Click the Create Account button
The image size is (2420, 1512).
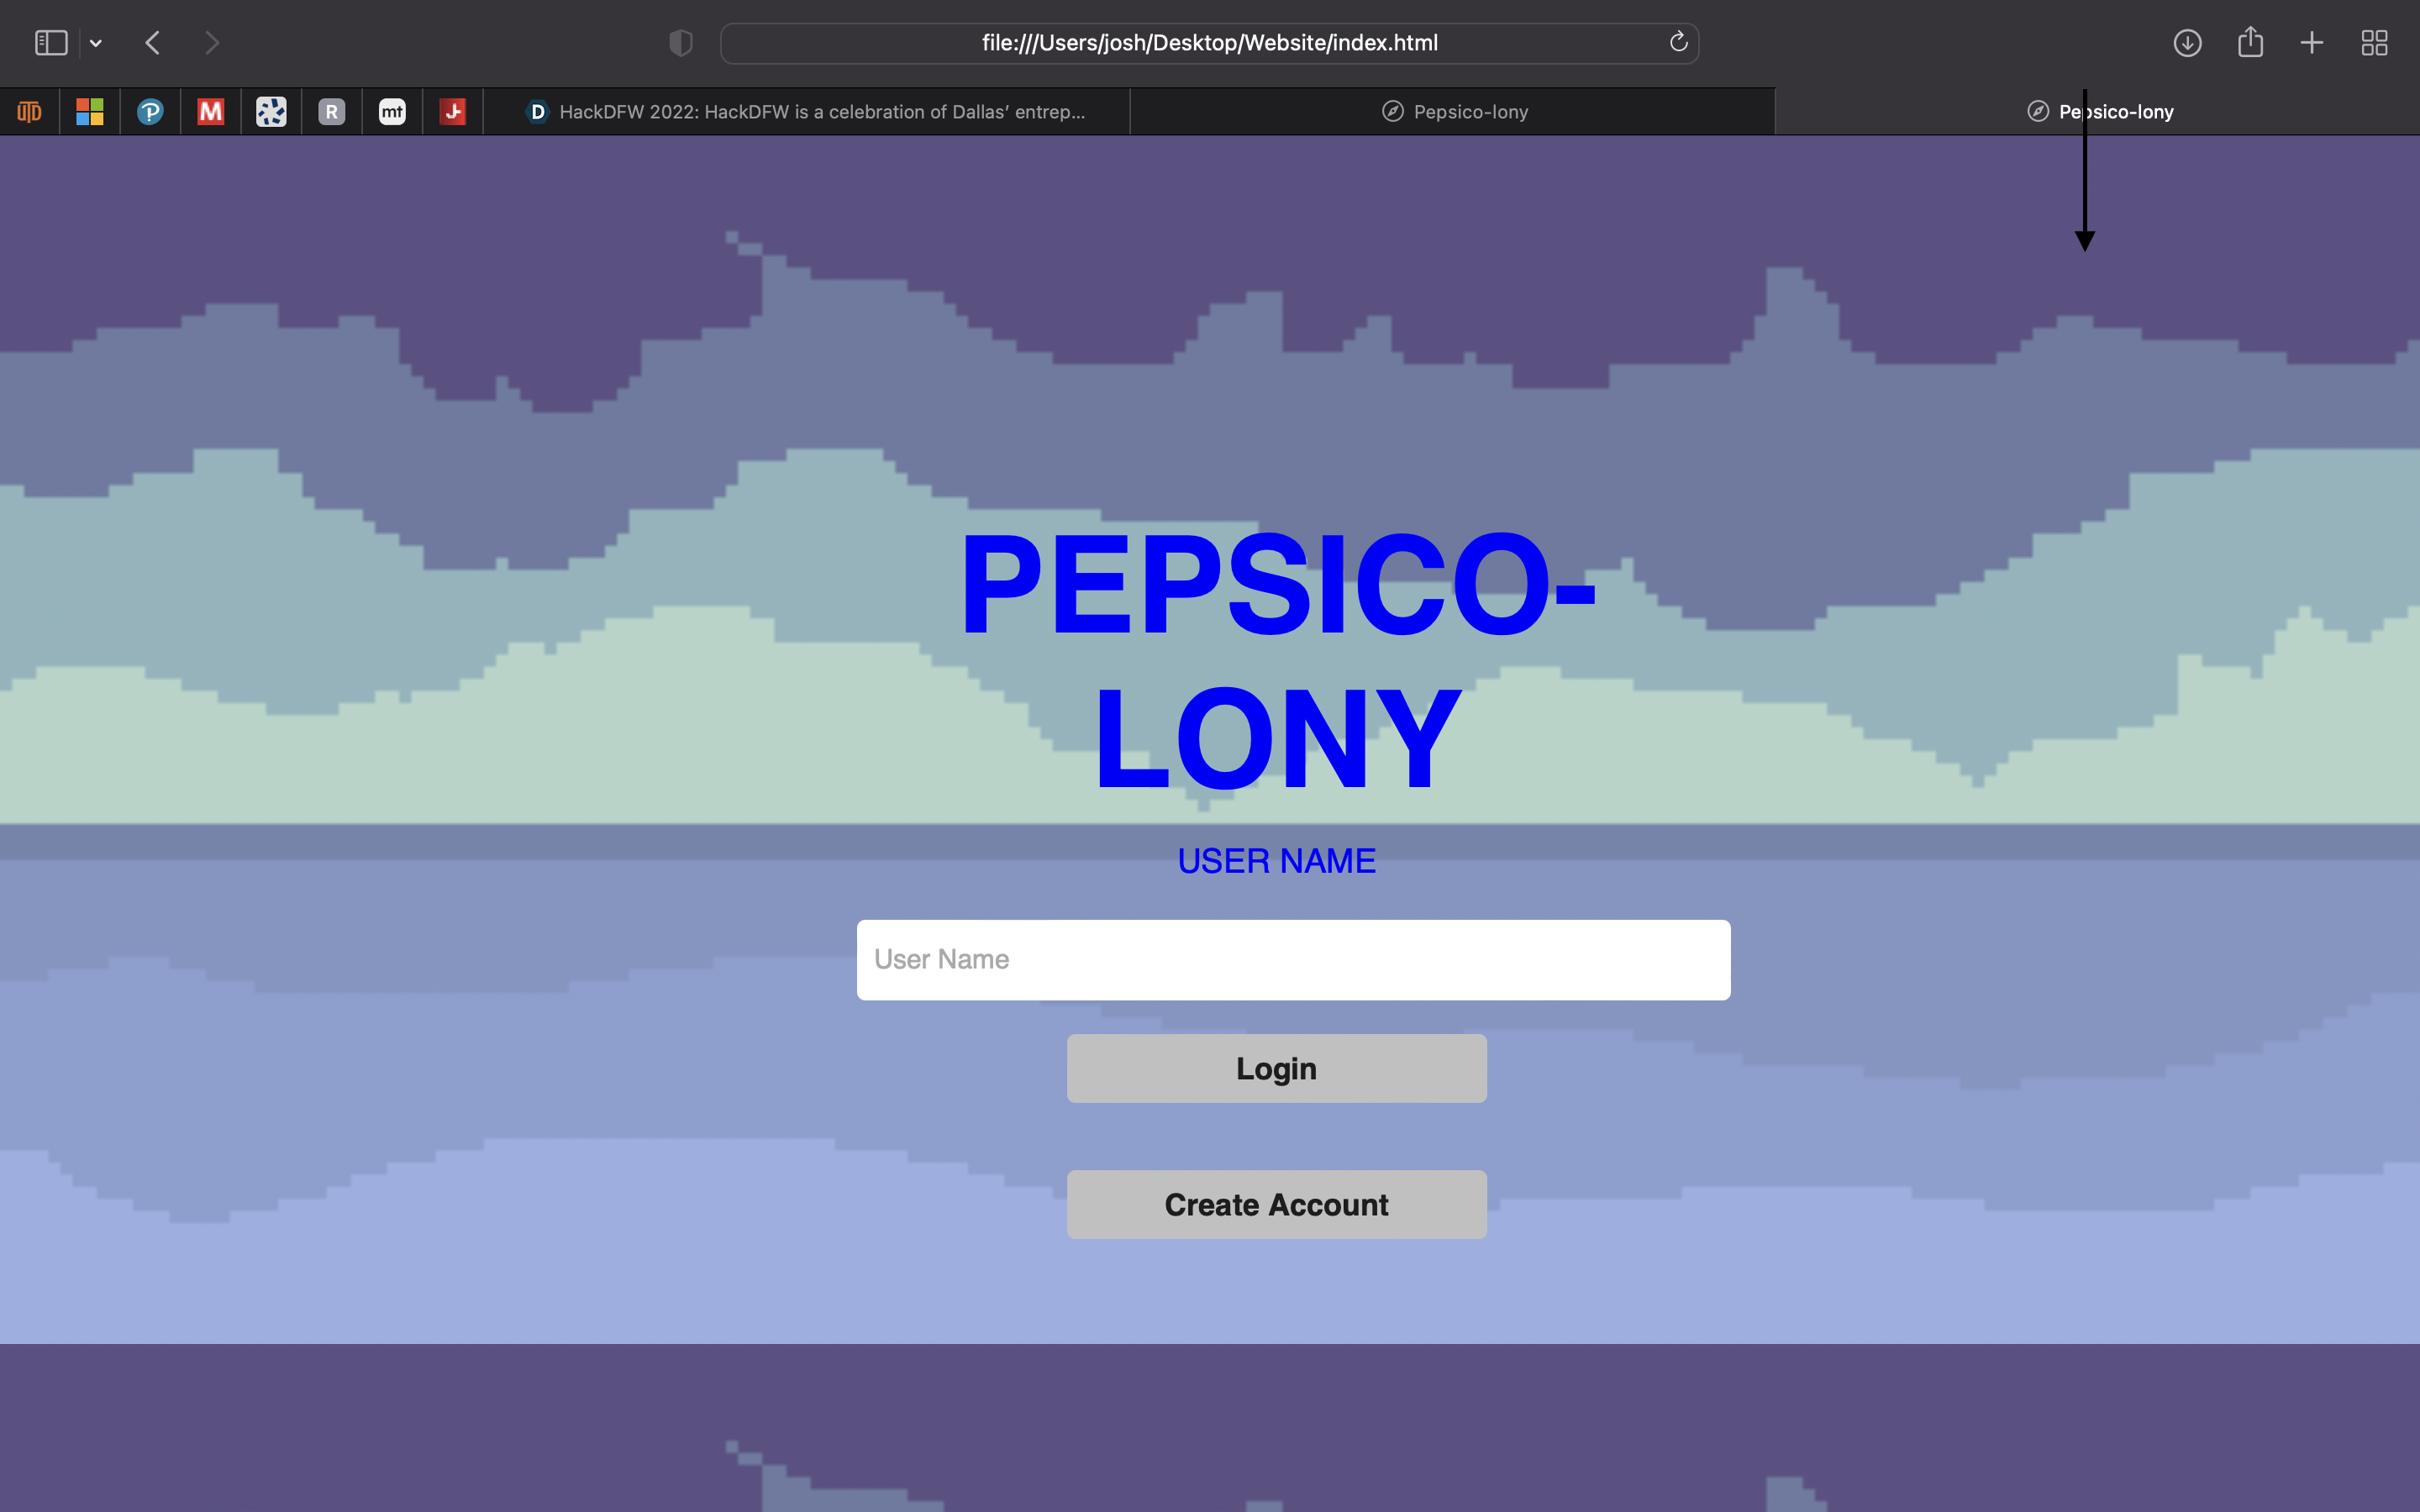[1276, 1204]
